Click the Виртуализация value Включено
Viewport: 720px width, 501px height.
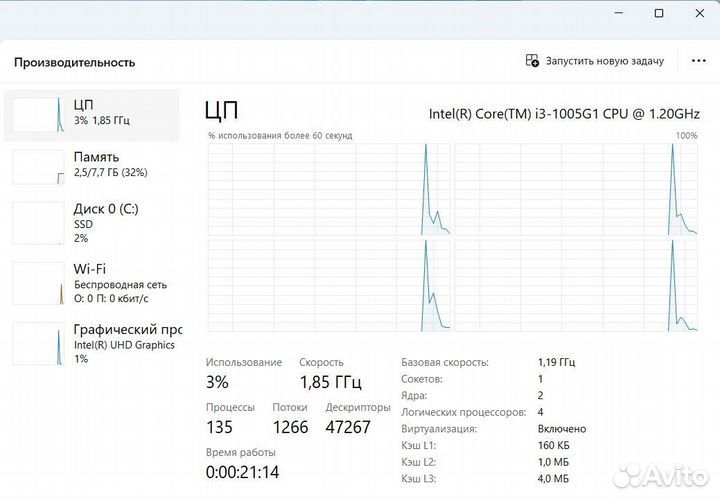(562, 429)
